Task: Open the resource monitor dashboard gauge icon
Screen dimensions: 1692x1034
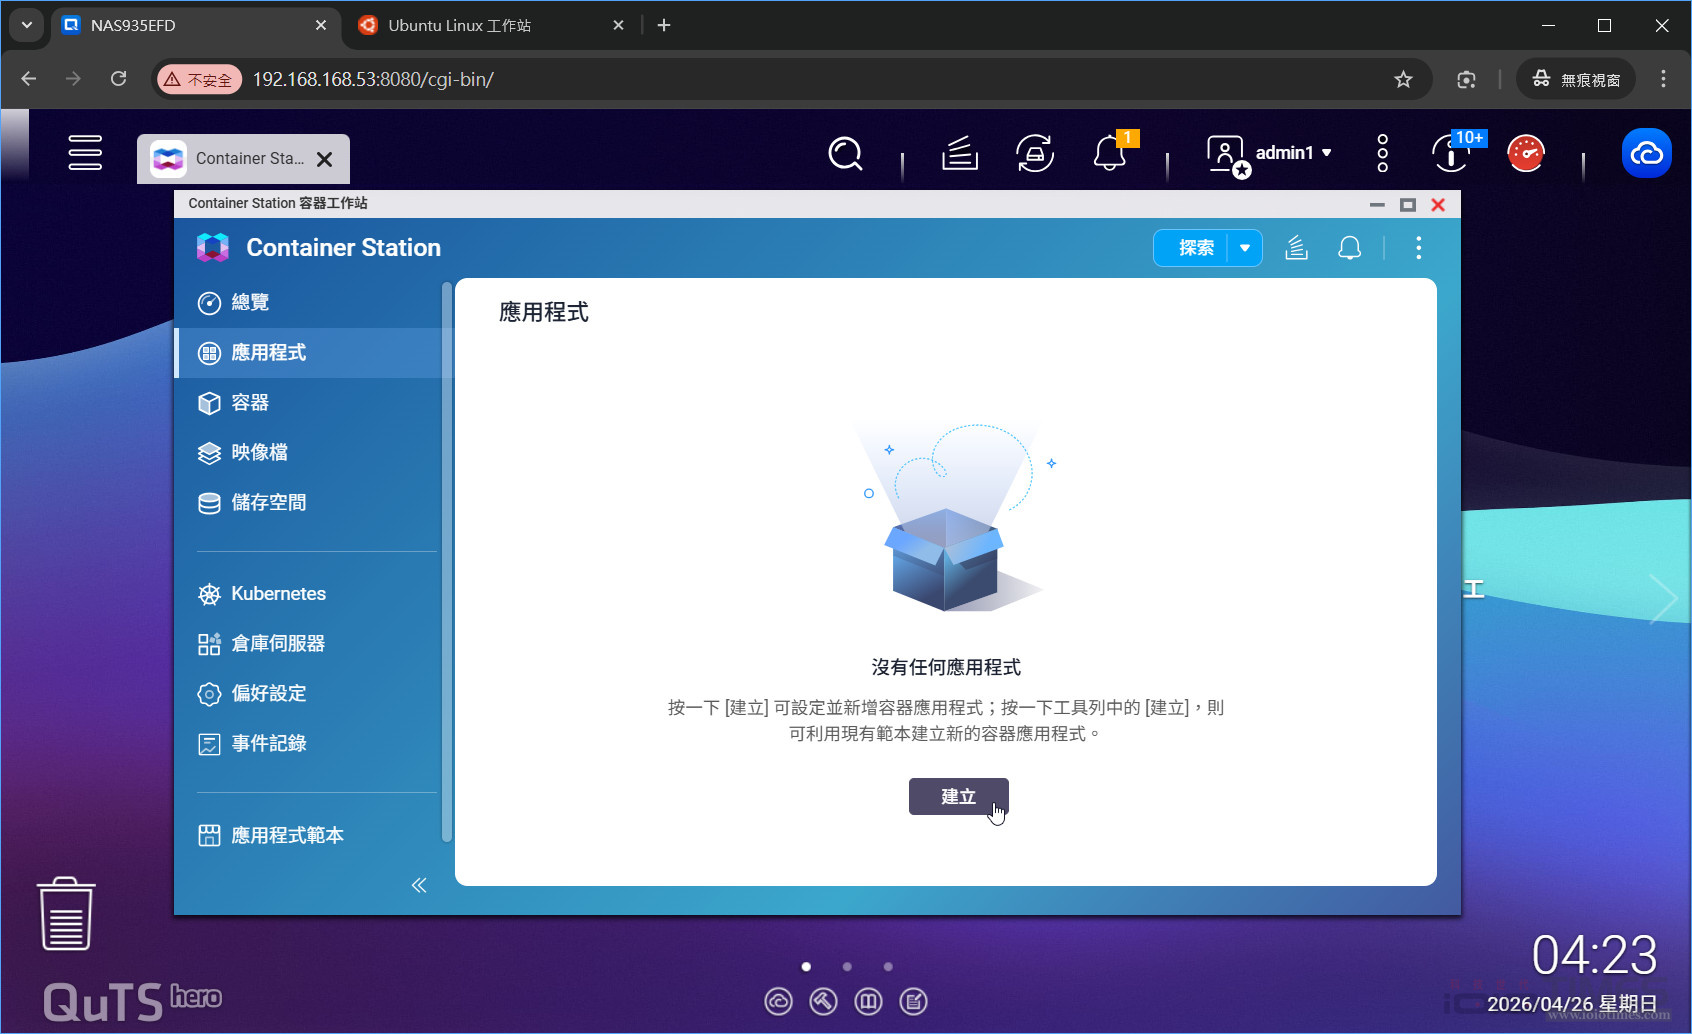Action: click(1527, 153)
